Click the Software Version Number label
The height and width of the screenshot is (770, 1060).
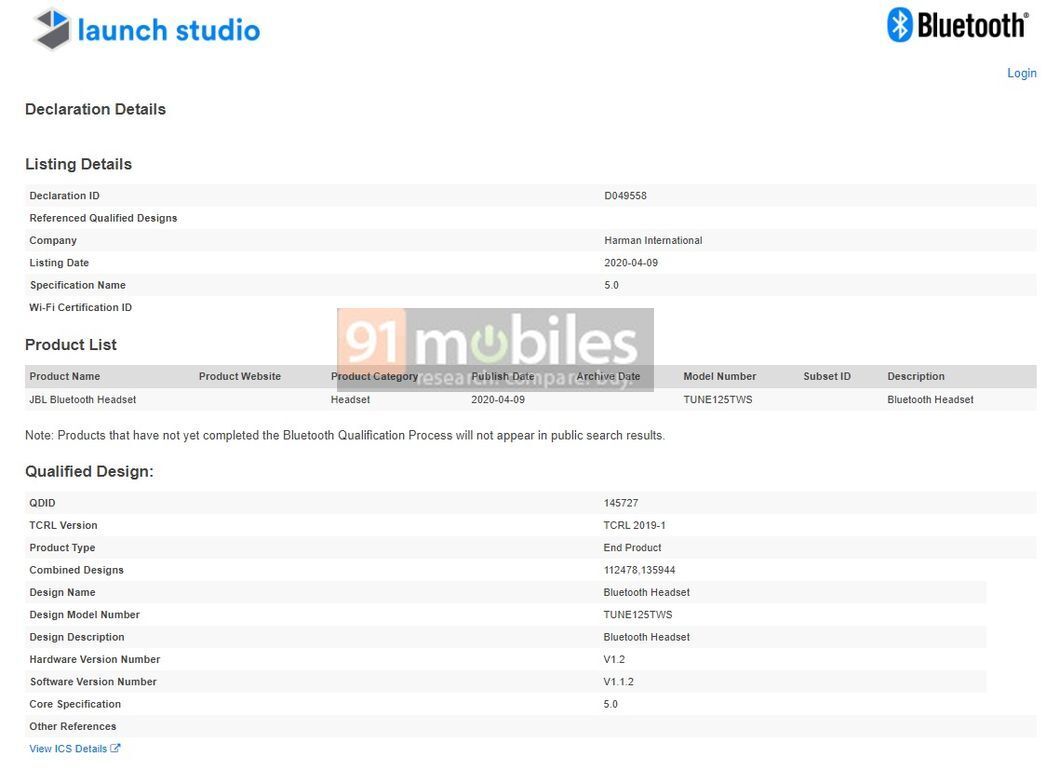(93, 682)
